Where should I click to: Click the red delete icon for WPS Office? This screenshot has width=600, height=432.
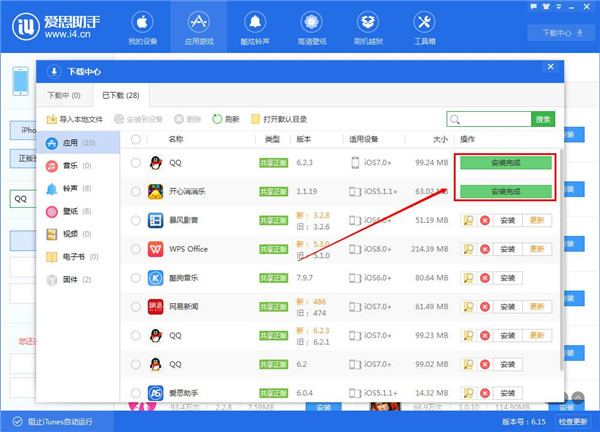485,249
